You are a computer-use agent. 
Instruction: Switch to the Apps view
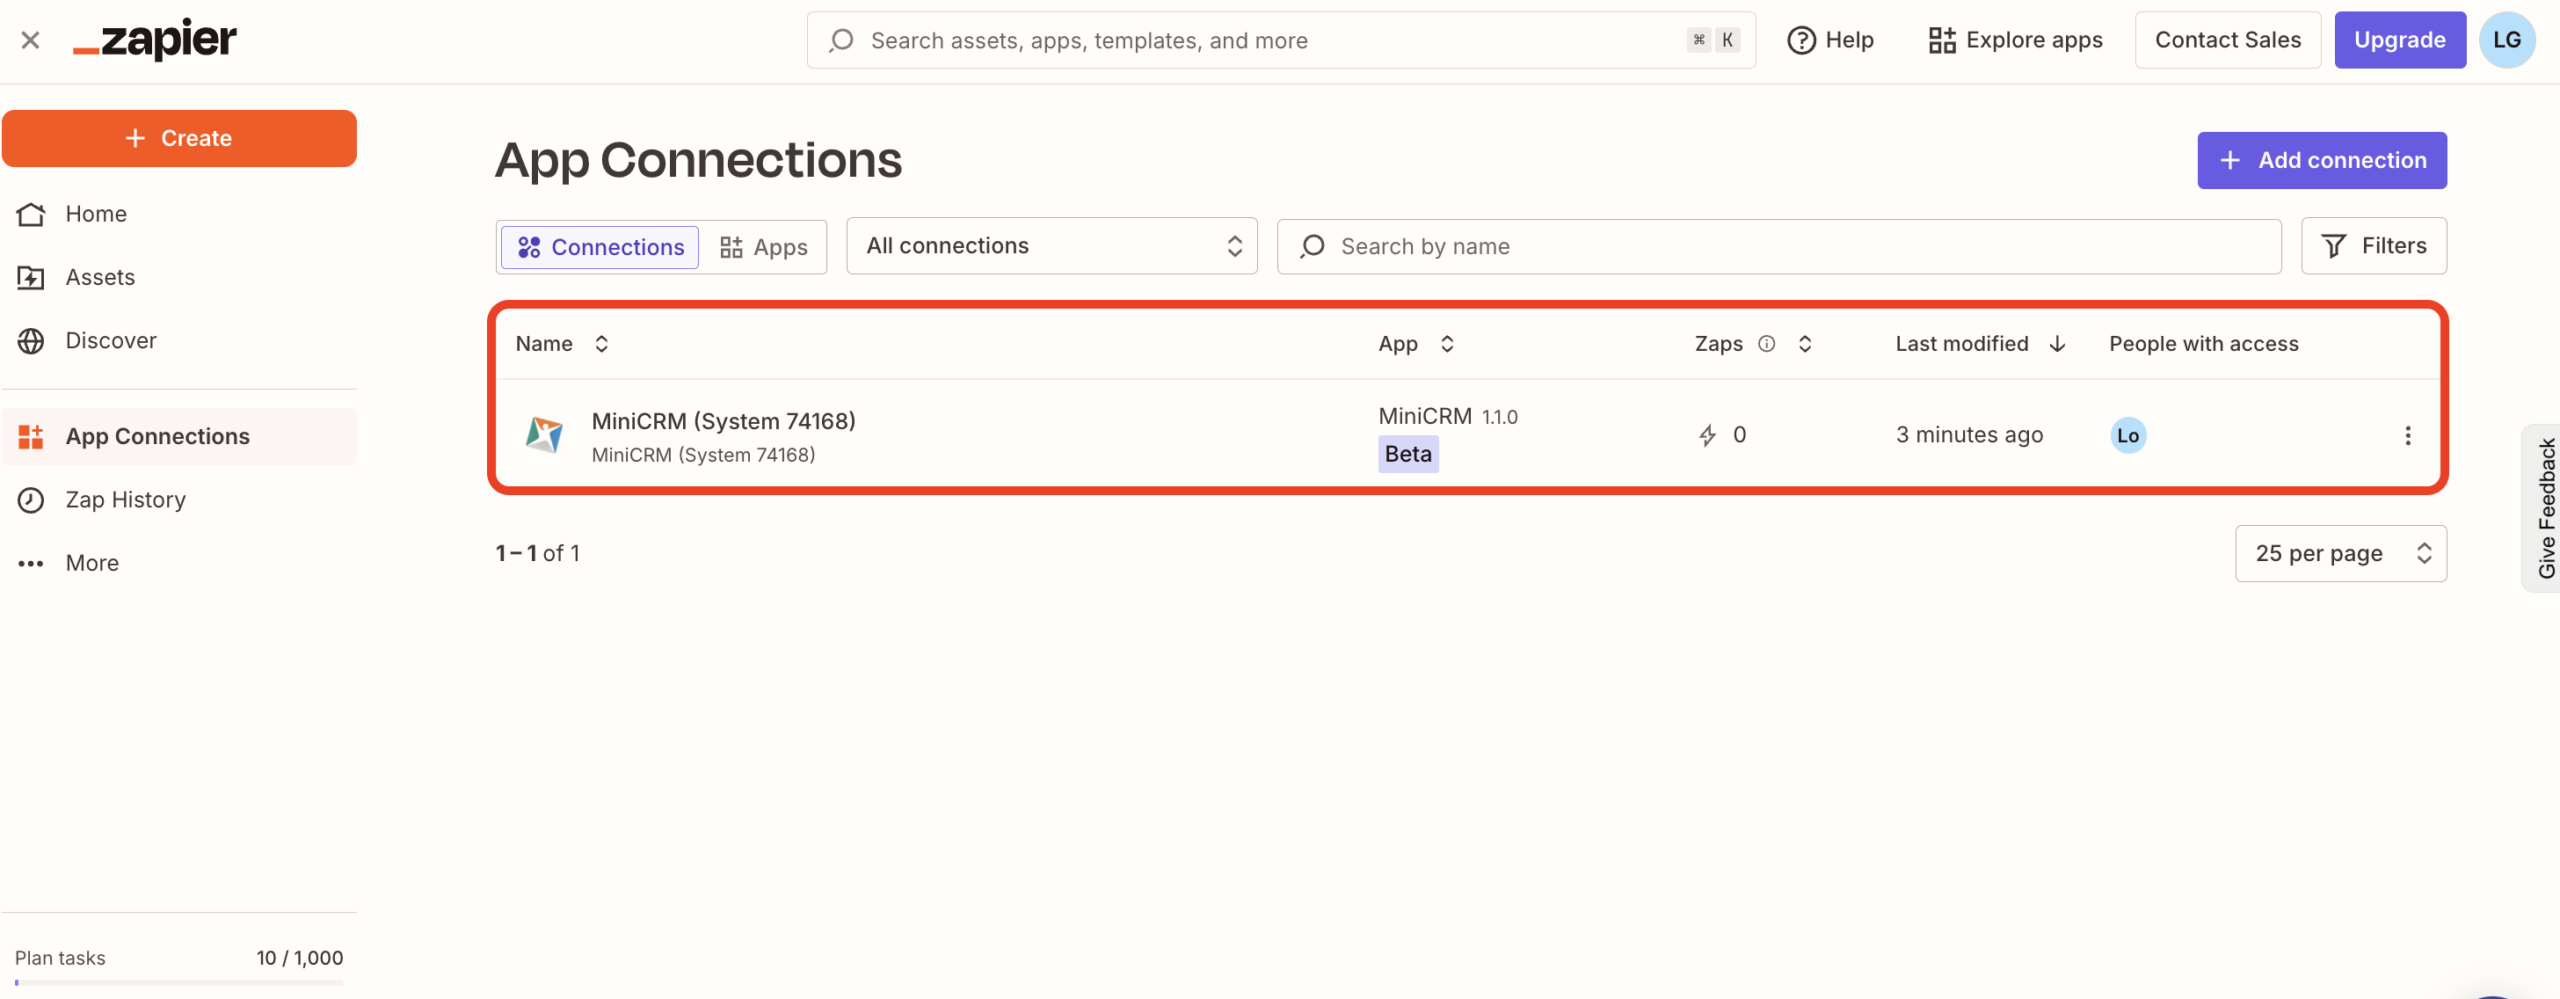tap(764, 247)
